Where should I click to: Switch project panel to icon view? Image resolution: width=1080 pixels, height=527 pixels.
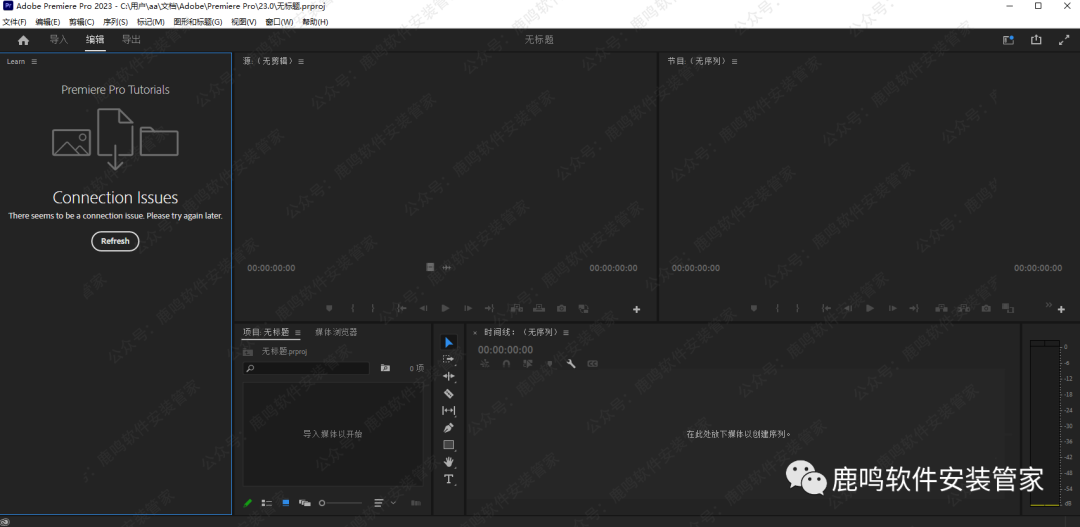[x=285, y=503]
